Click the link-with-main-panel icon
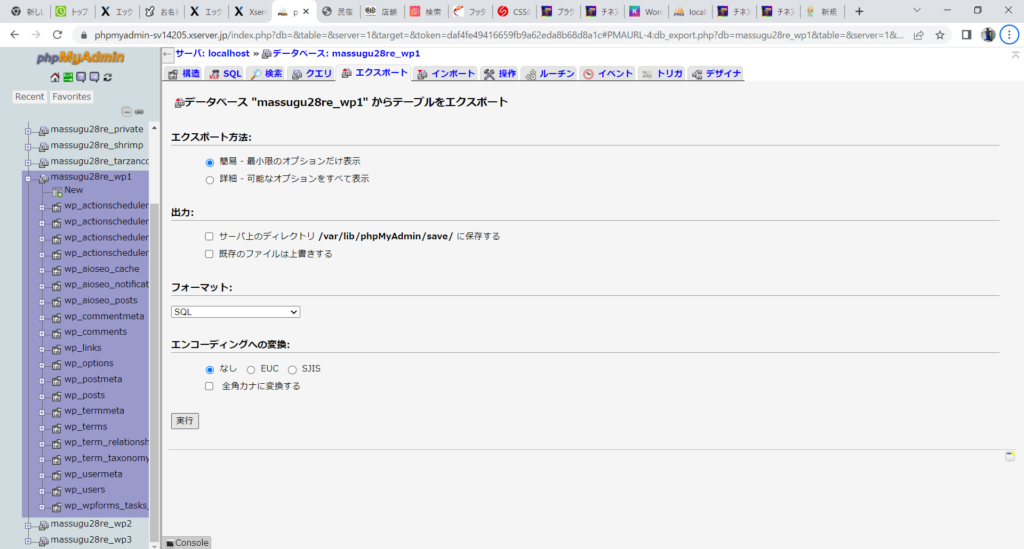The image size is (1024, 549). 139,112
